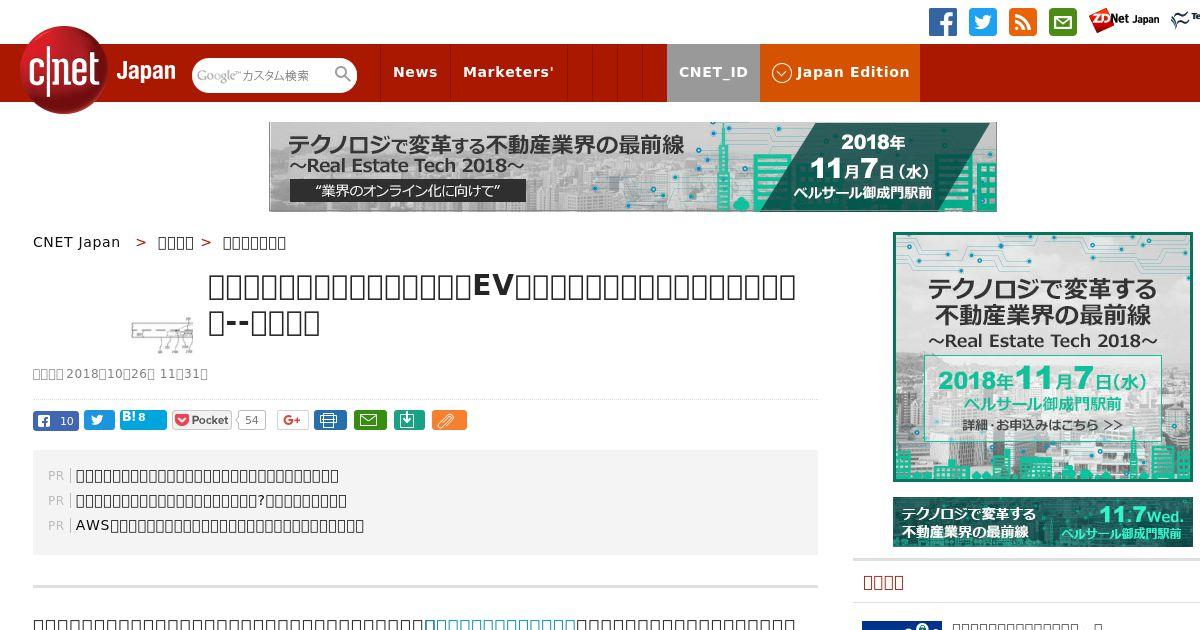
Task: Print the article via printer icon
Action: 330,420
